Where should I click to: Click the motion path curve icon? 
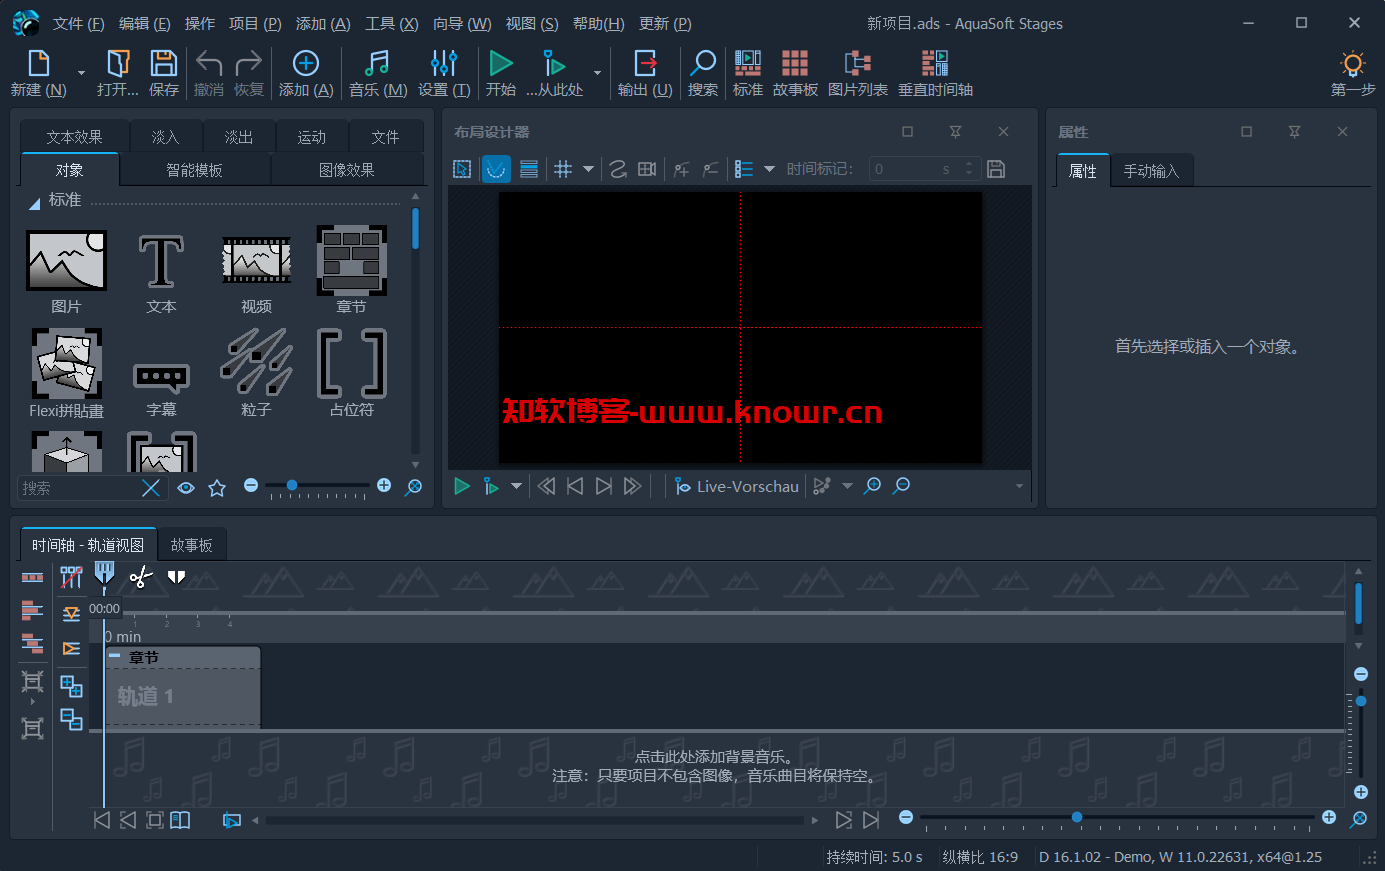coord(618,169)
